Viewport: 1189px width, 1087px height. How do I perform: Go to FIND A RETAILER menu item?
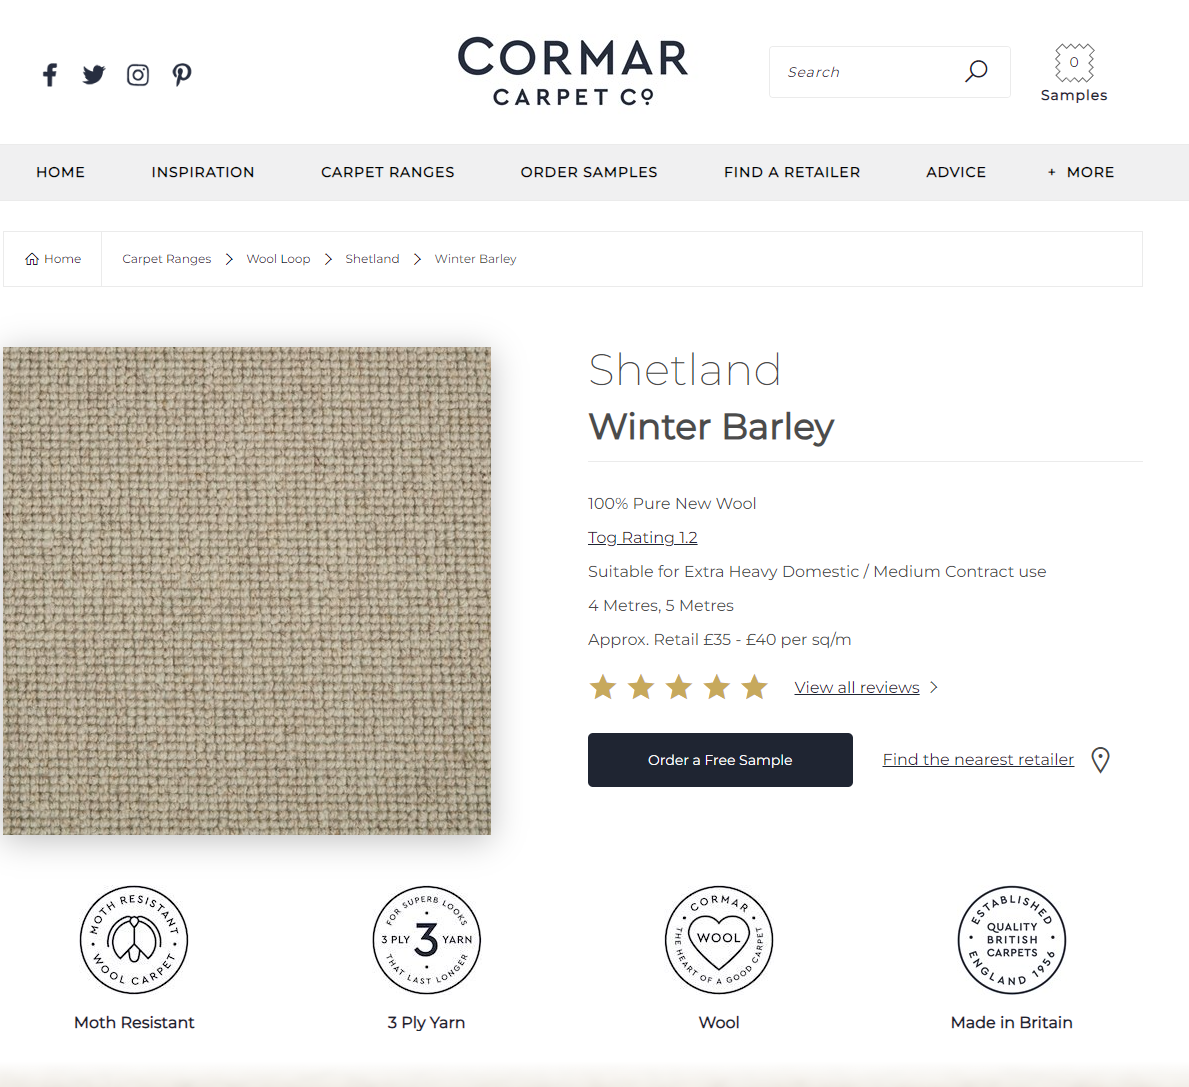(792, 172)
